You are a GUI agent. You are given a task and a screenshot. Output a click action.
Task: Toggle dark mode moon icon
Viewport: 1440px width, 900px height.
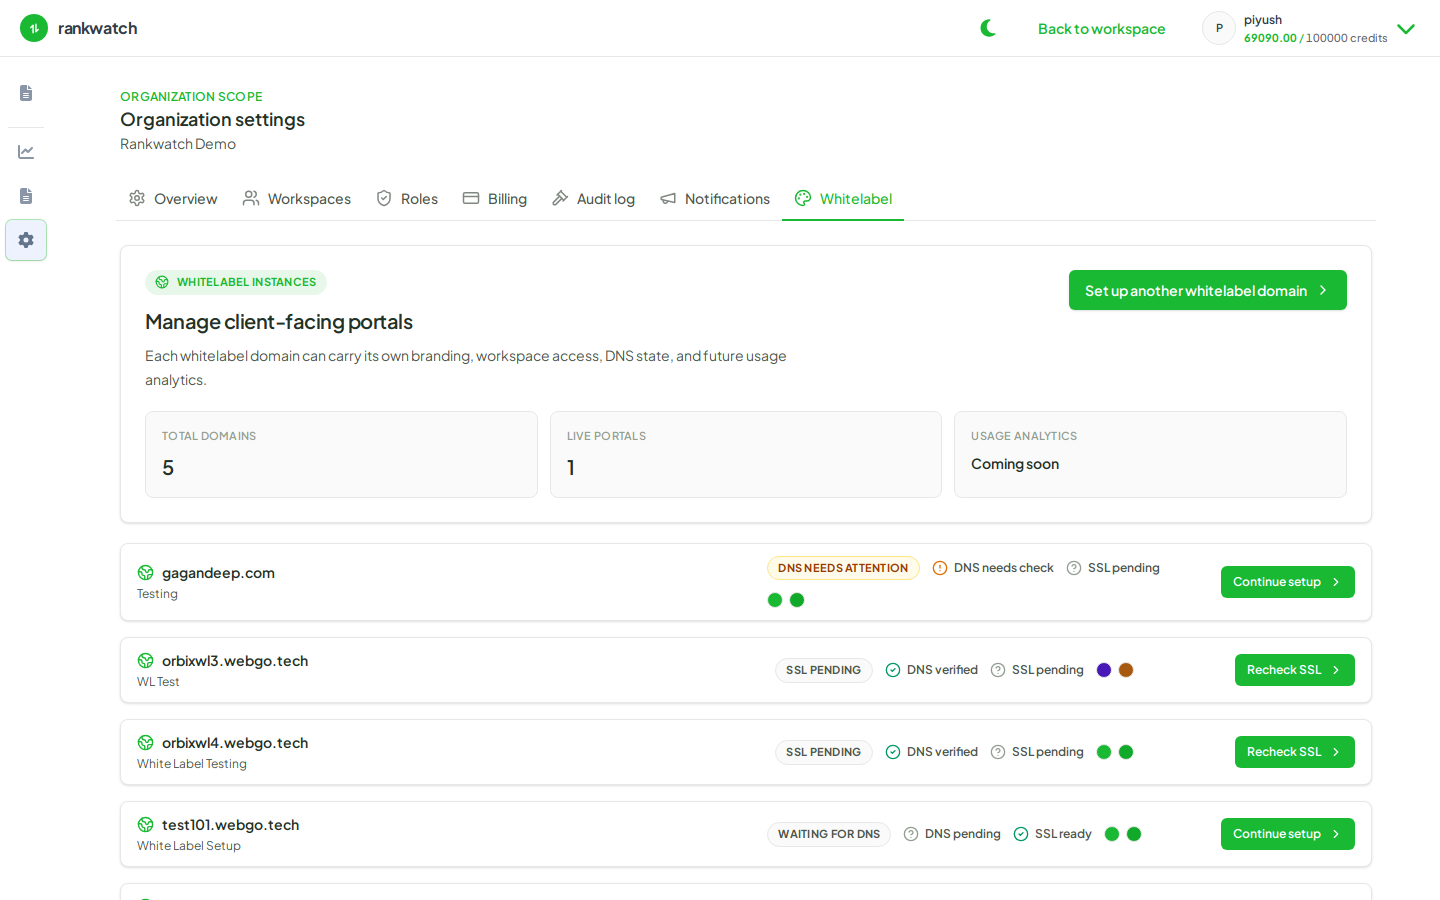point(988,28)
